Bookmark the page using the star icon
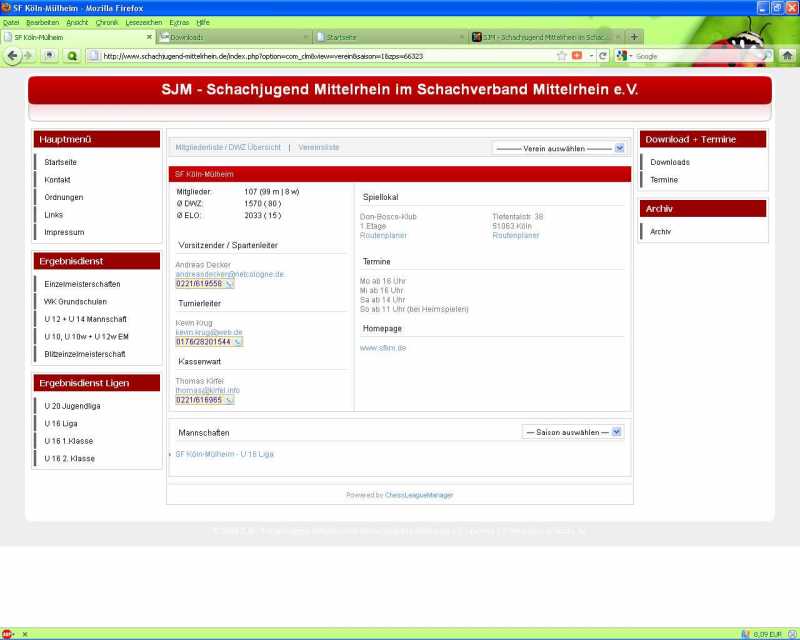The image size is (800, 640). 562,56
